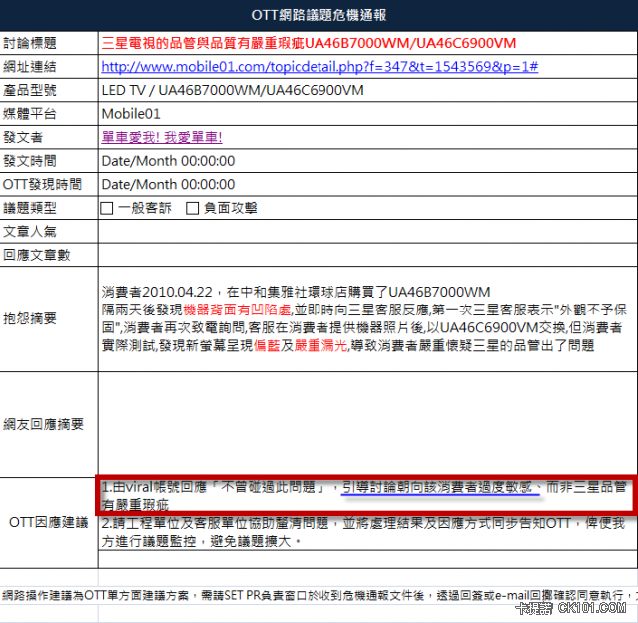Click the 文章人氣 label cell
The width and height of the screenshot is (638, 623).
coord(49,232)
